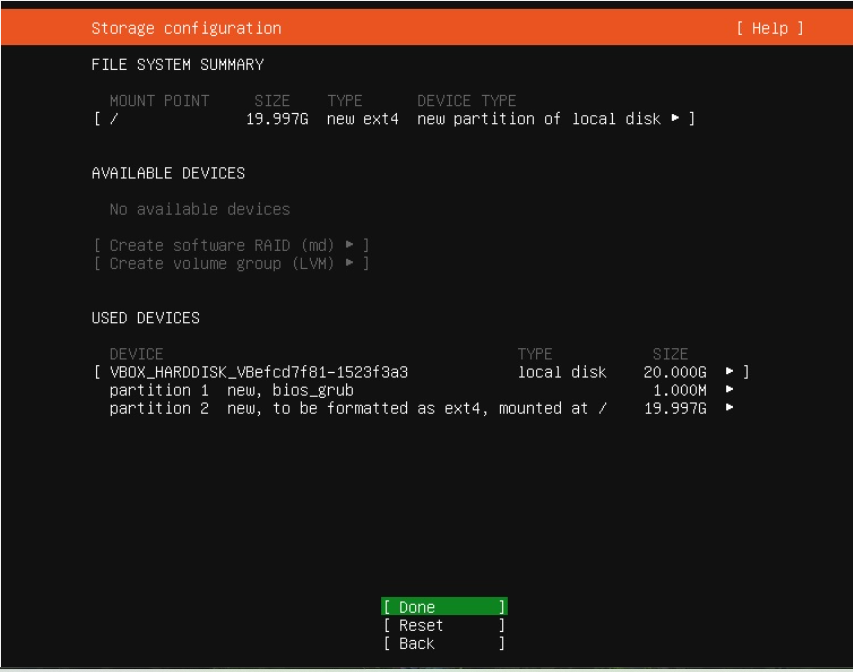The width and height of the screenshot is (853, 672).
Task: Click the FILE SYSTEM SUMMARY heading
Action: [x=177, y=65]
